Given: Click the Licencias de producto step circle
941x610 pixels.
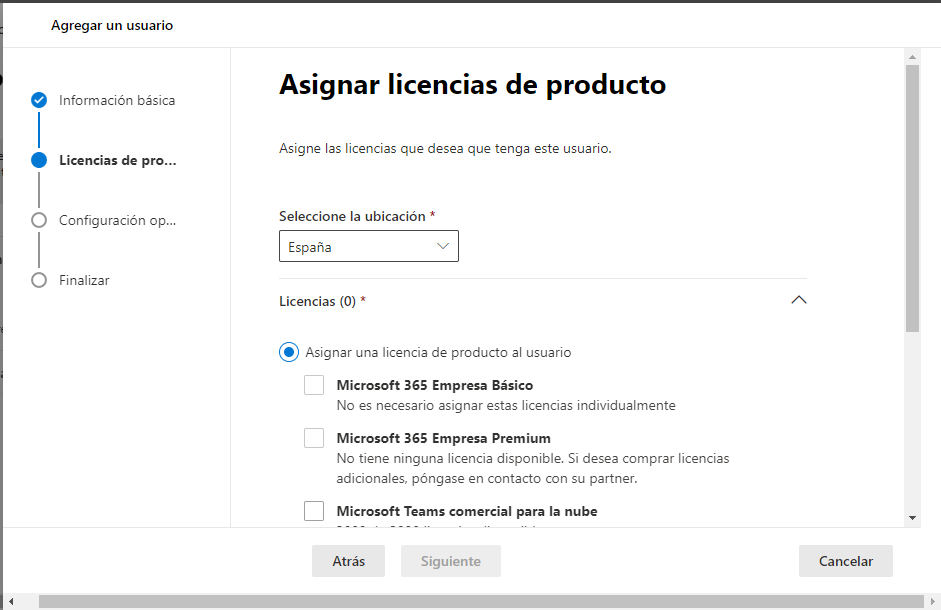Looking at the screenshot, I should point(39,160).
